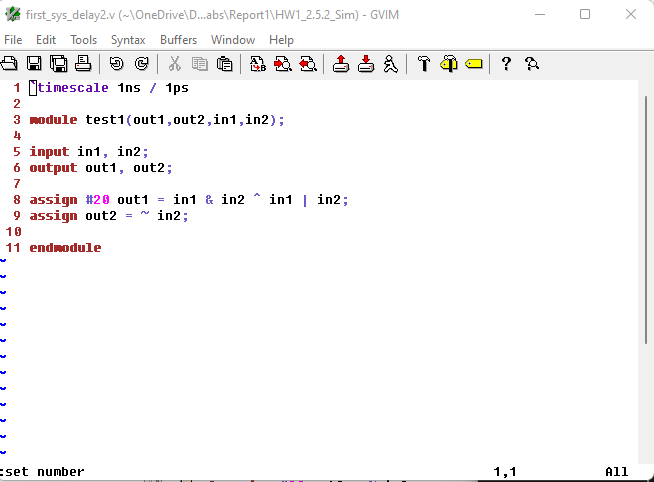Click the Print toolbar icon
654x482 pixels.
(83, 64)
